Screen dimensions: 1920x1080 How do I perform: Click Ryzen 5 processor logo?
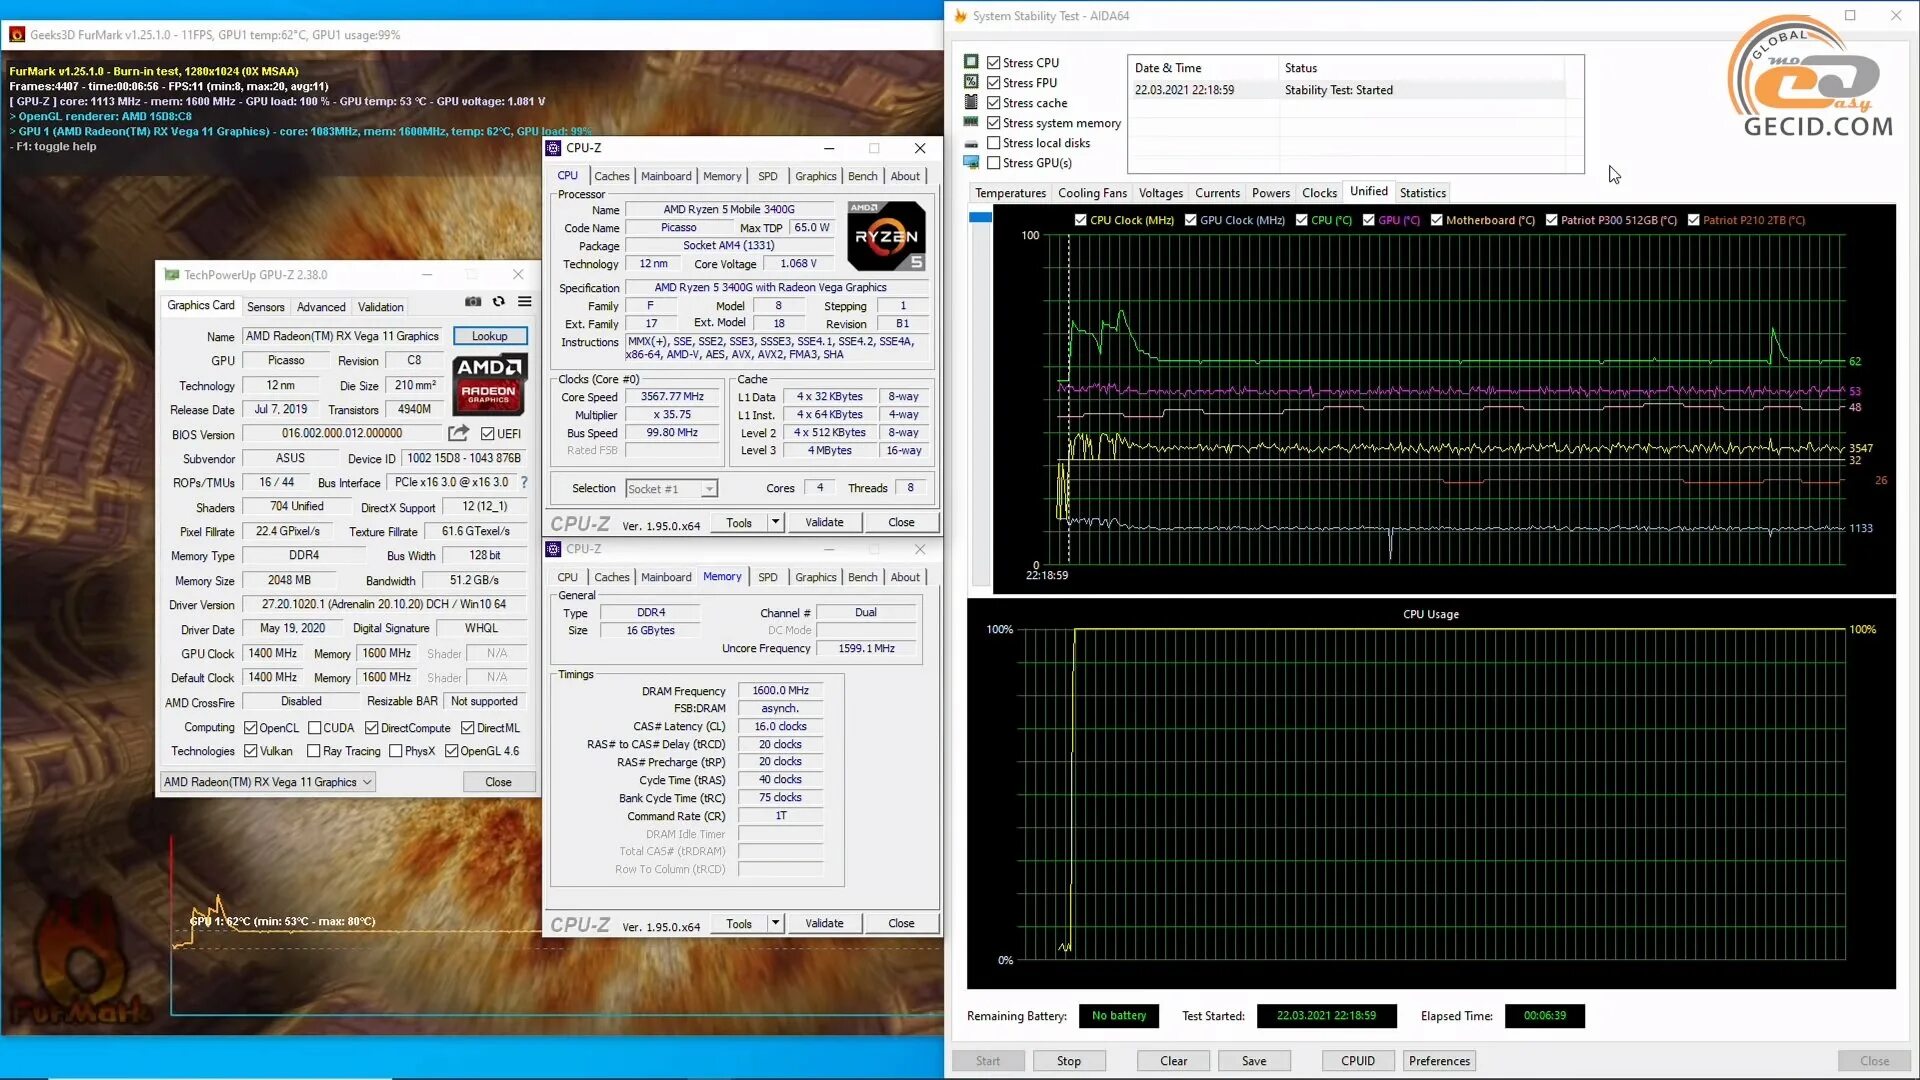pyautogui.click(x=886, y=236)
